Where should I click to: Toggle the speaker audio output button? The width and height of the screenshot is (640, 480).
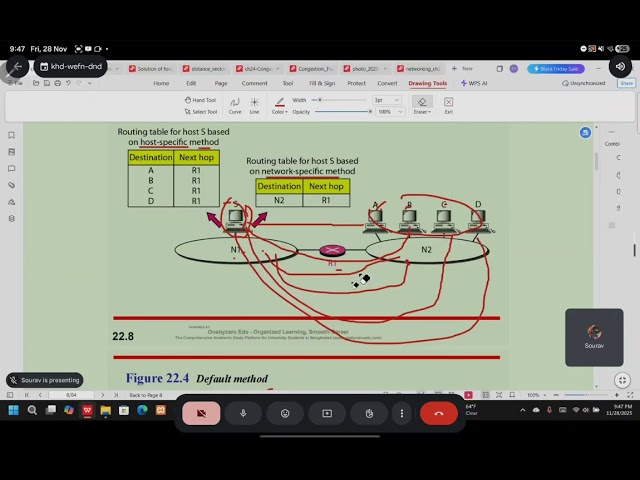click(620, 67)
